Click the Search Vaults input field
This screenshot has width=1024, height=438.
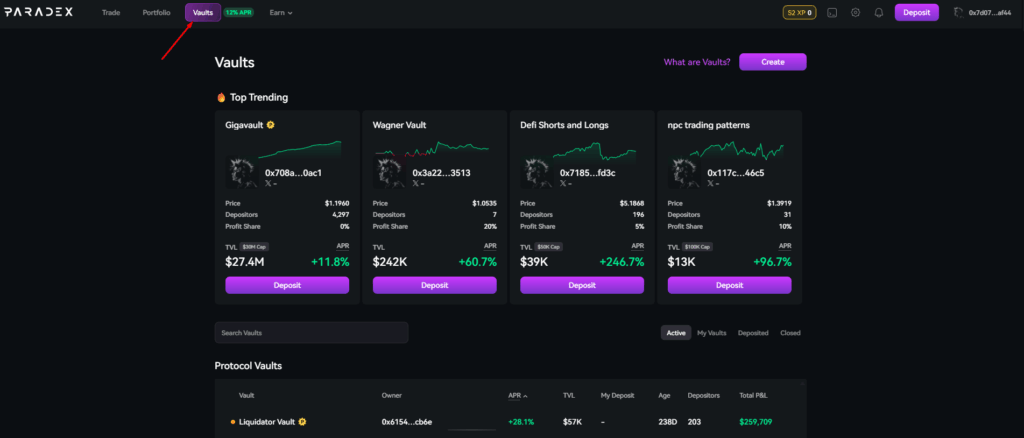coord(312,333)
